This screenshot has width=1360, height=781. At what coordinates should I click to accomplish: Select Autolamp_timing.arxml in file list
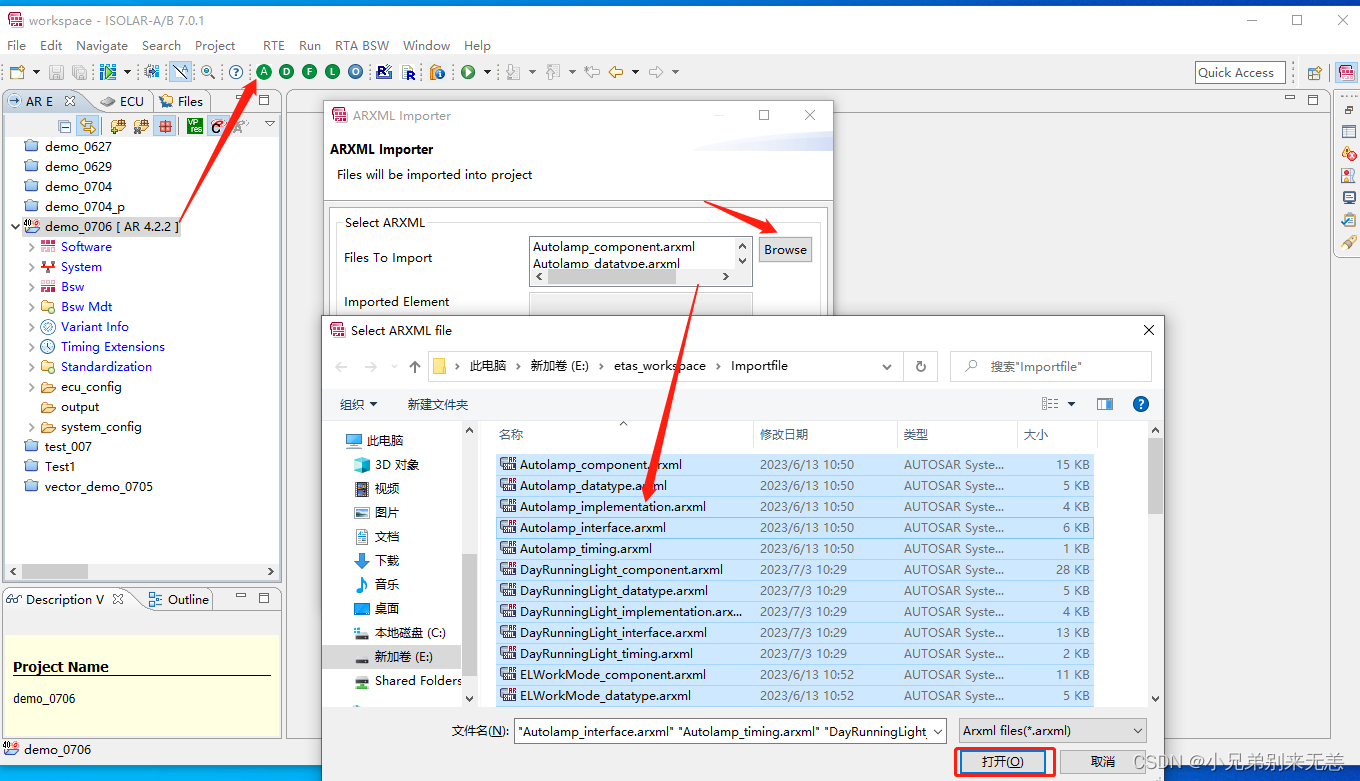(586, 548)
